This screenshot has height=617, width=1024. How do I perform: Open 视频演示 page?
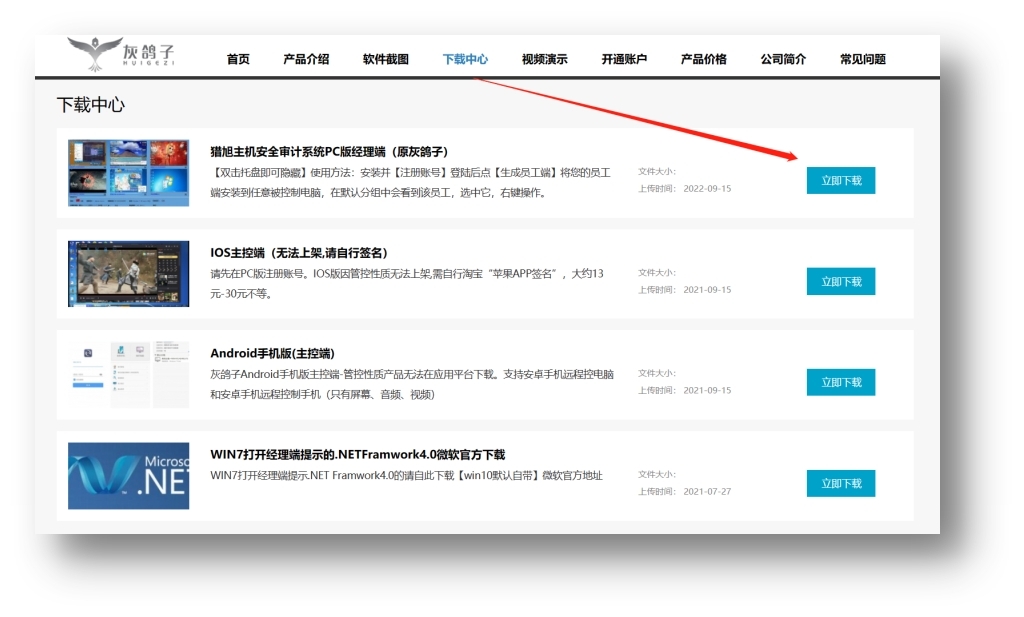[x=544, y=59]
